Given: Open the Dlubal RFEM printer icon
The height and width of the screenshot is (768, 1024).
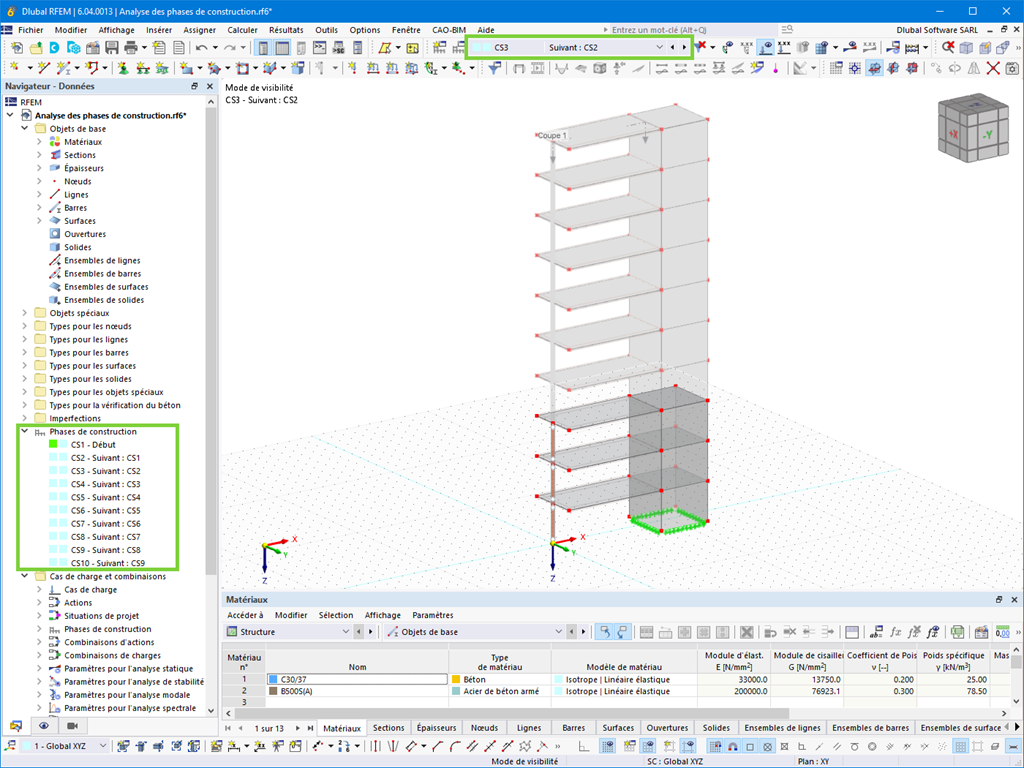Looking at the screenshot, I should coord(131,47).
